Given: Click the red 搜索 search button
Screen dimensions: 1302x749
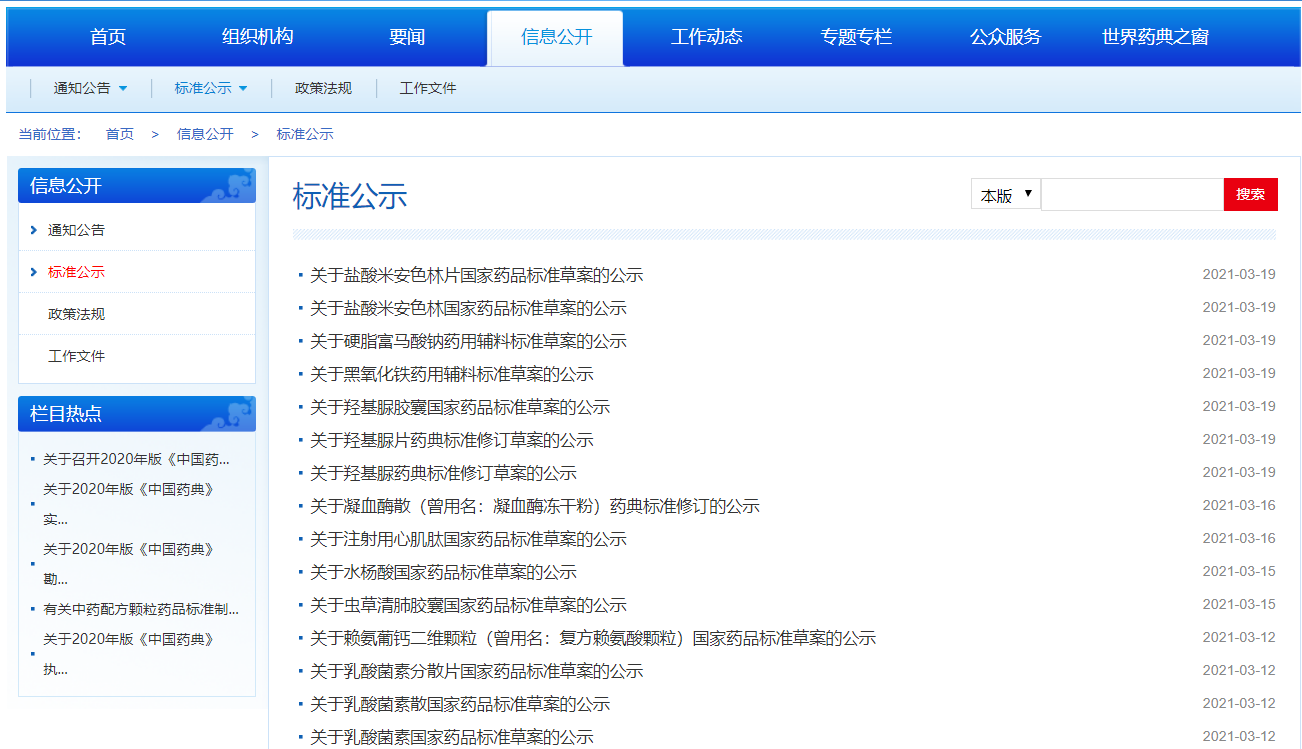Looking at the screenshot, I should [x=1250, y=195].
